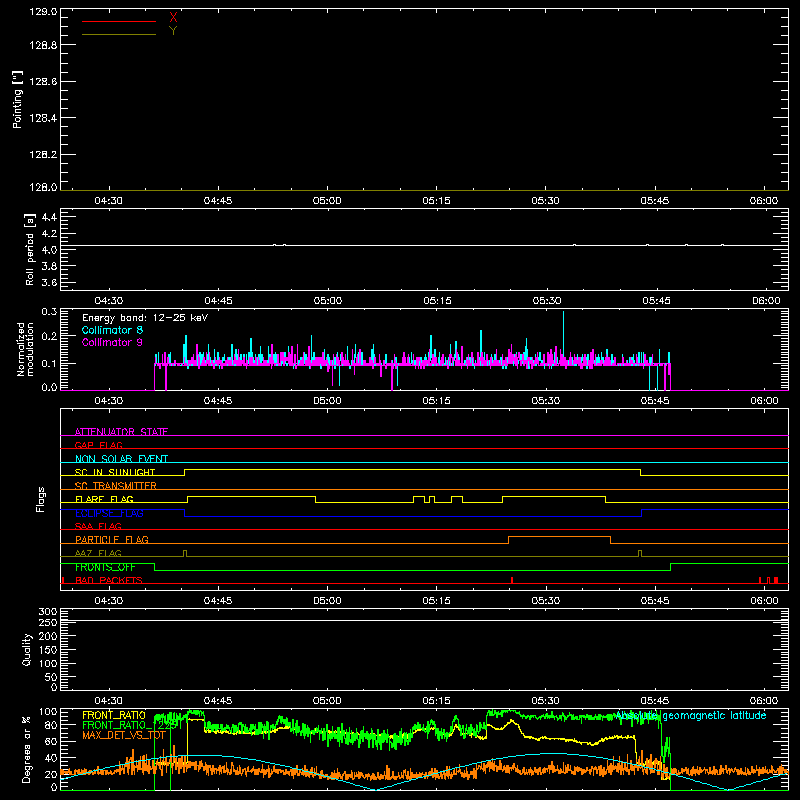The image size is (800, 800).
Task: Click '05:30' under the modulation plot
Action: click(x=545, y=401)
